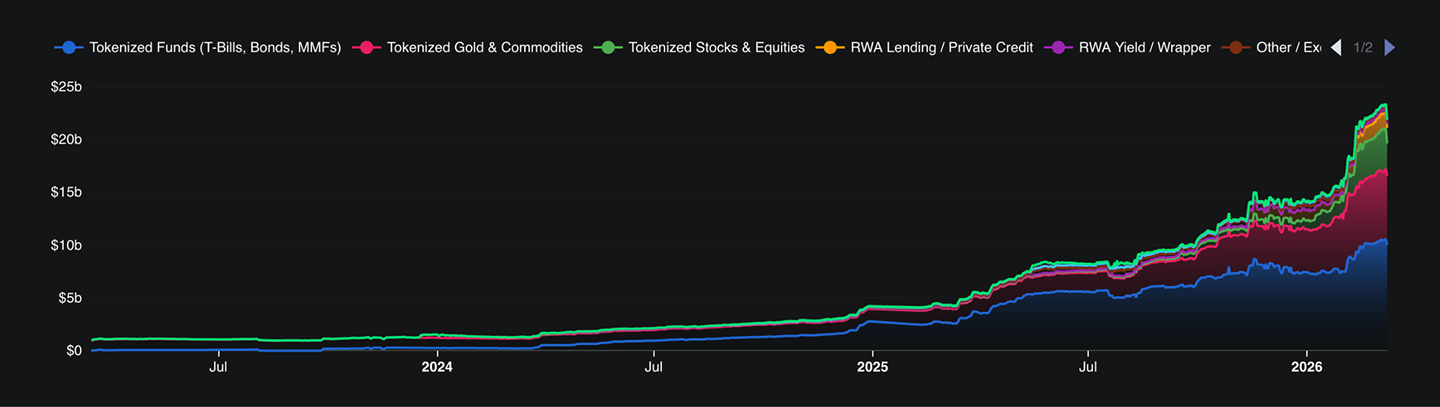Go to previous legend page arrow

coord(1336,47)
